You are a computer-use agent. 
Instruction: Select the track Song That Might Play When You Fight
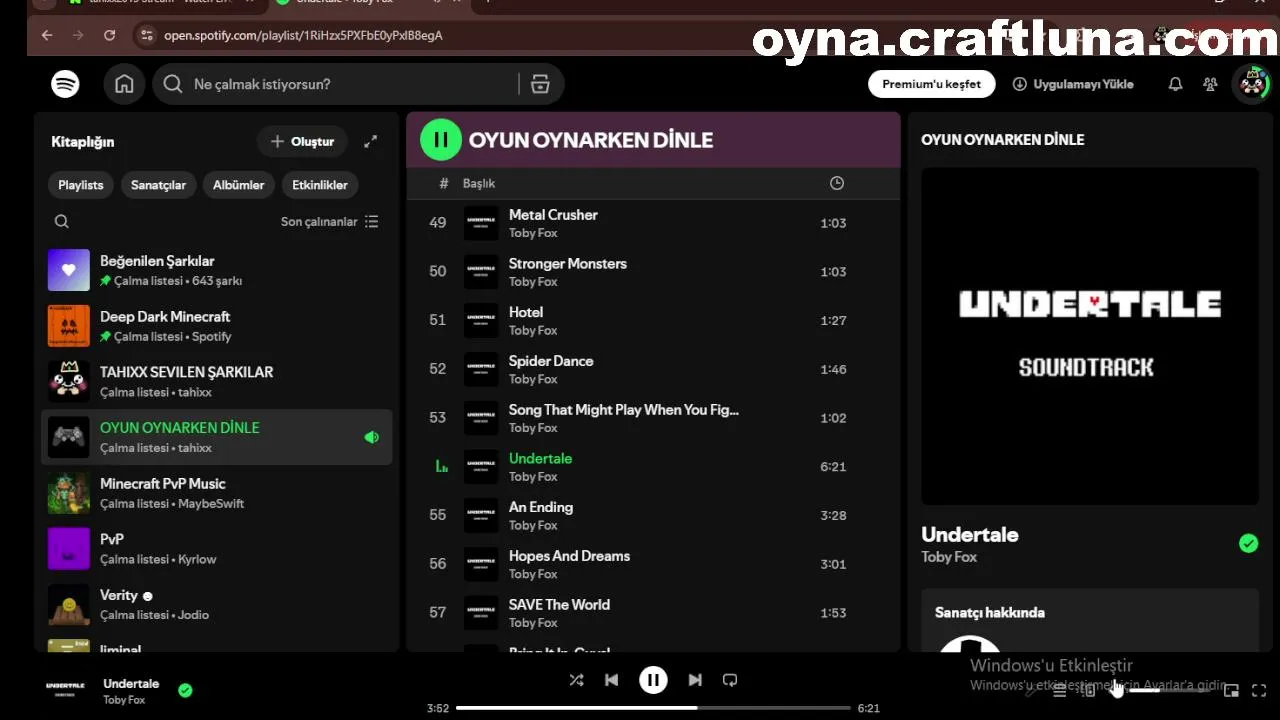tap(653, 418)
